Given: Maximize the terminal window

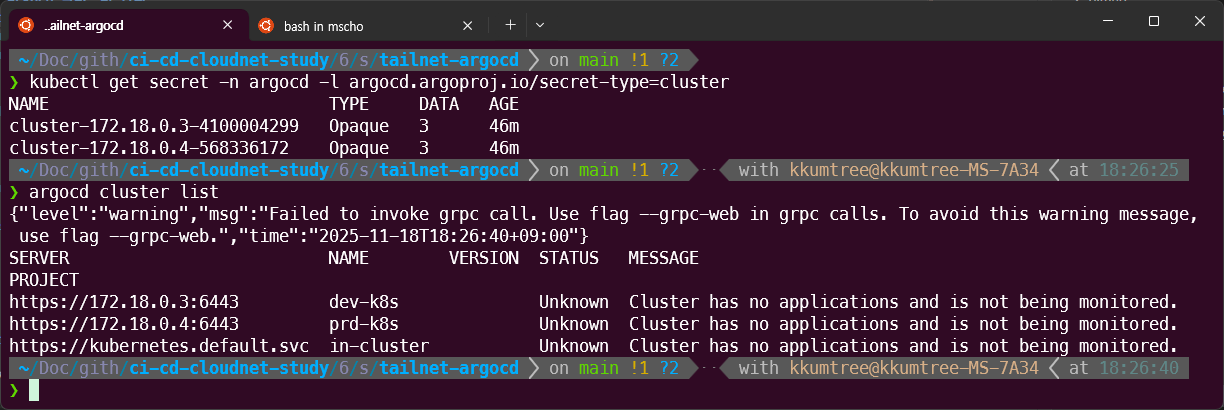Looking at the screenshot, I should (x=1154, y=20).
